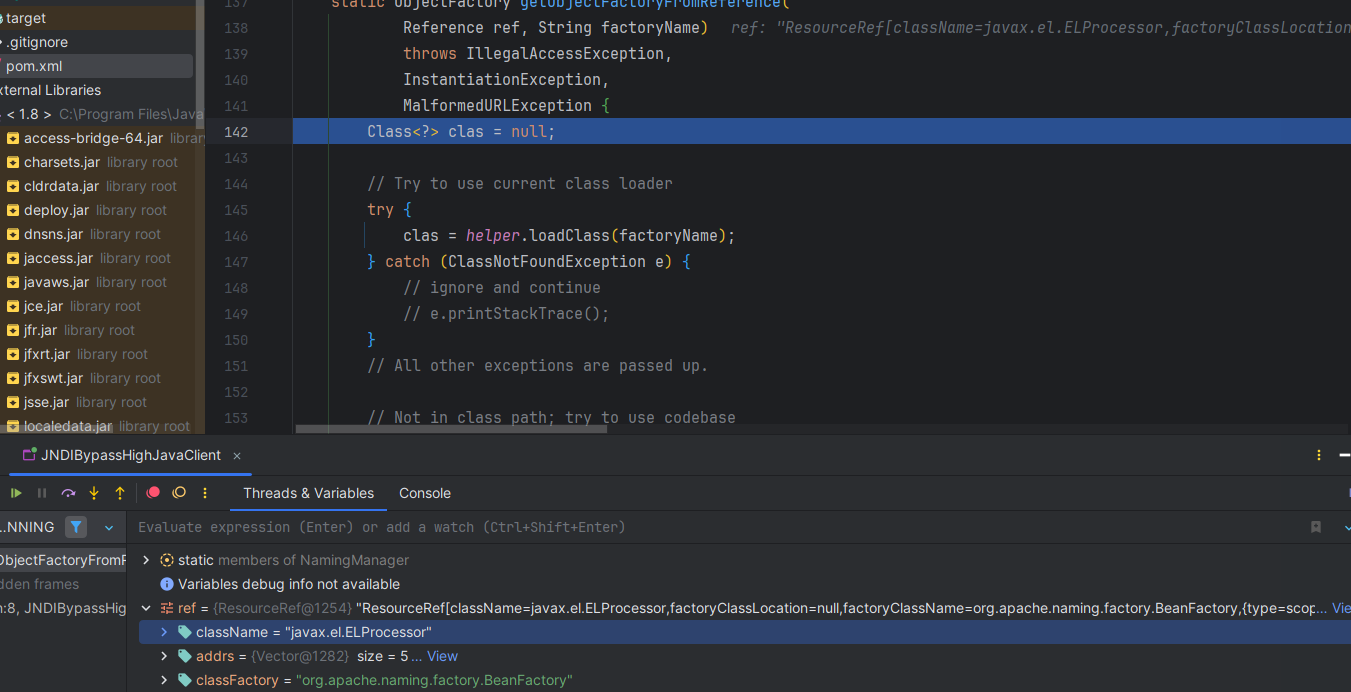The image size is (1351, 692).
Task: Click the watch bookmark icon in evaluate bar
Action: point(1316,527)
